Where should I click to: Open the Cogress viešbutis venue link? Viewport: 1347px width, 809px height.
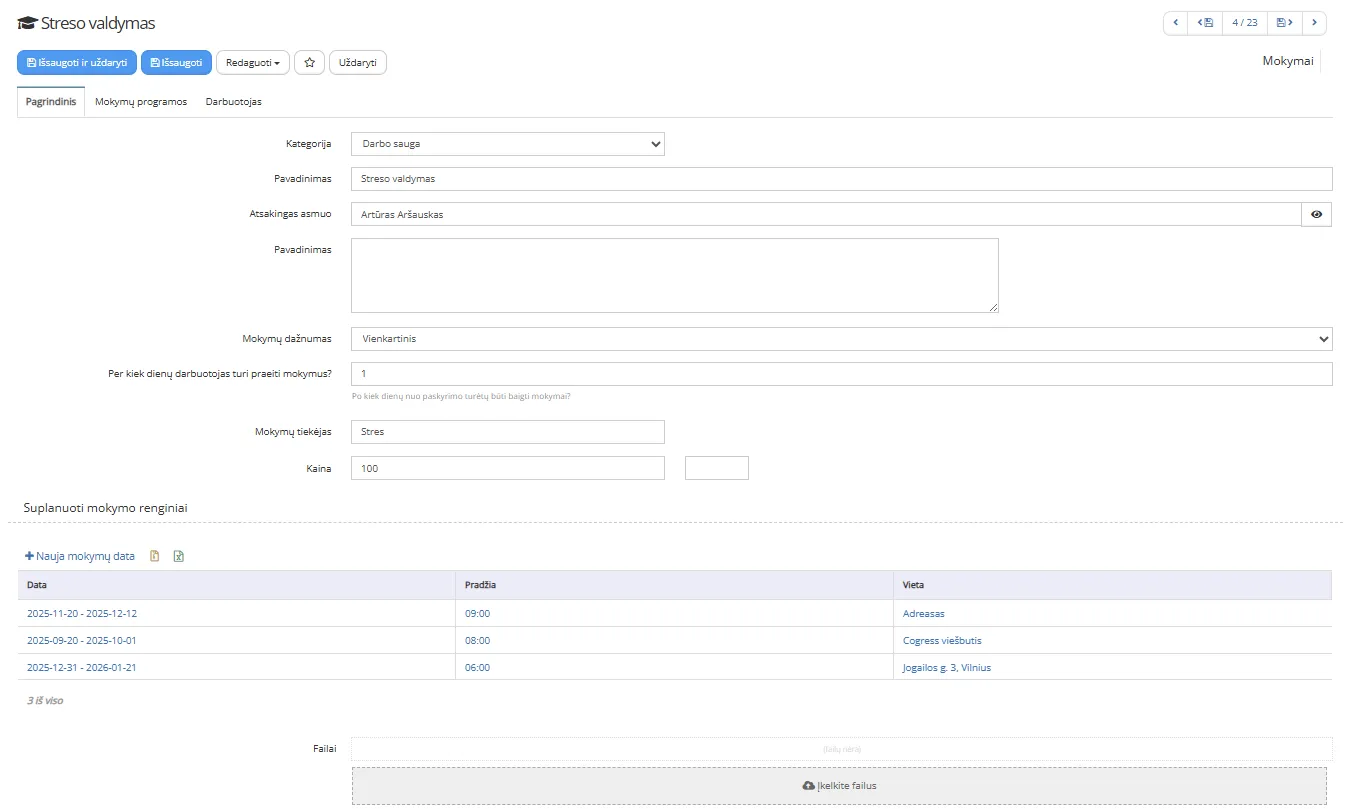948,641
